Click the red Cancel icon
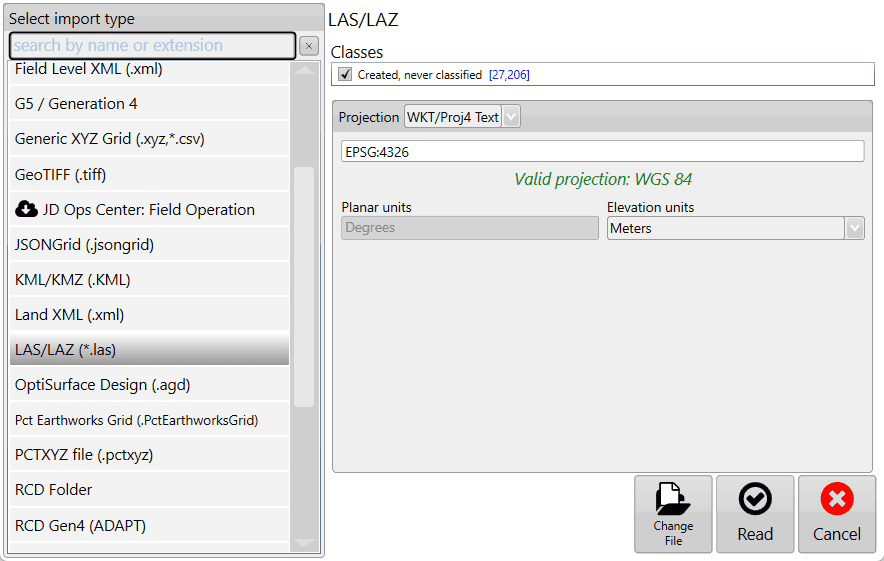The image size is (884, 561). pos(837,499)
